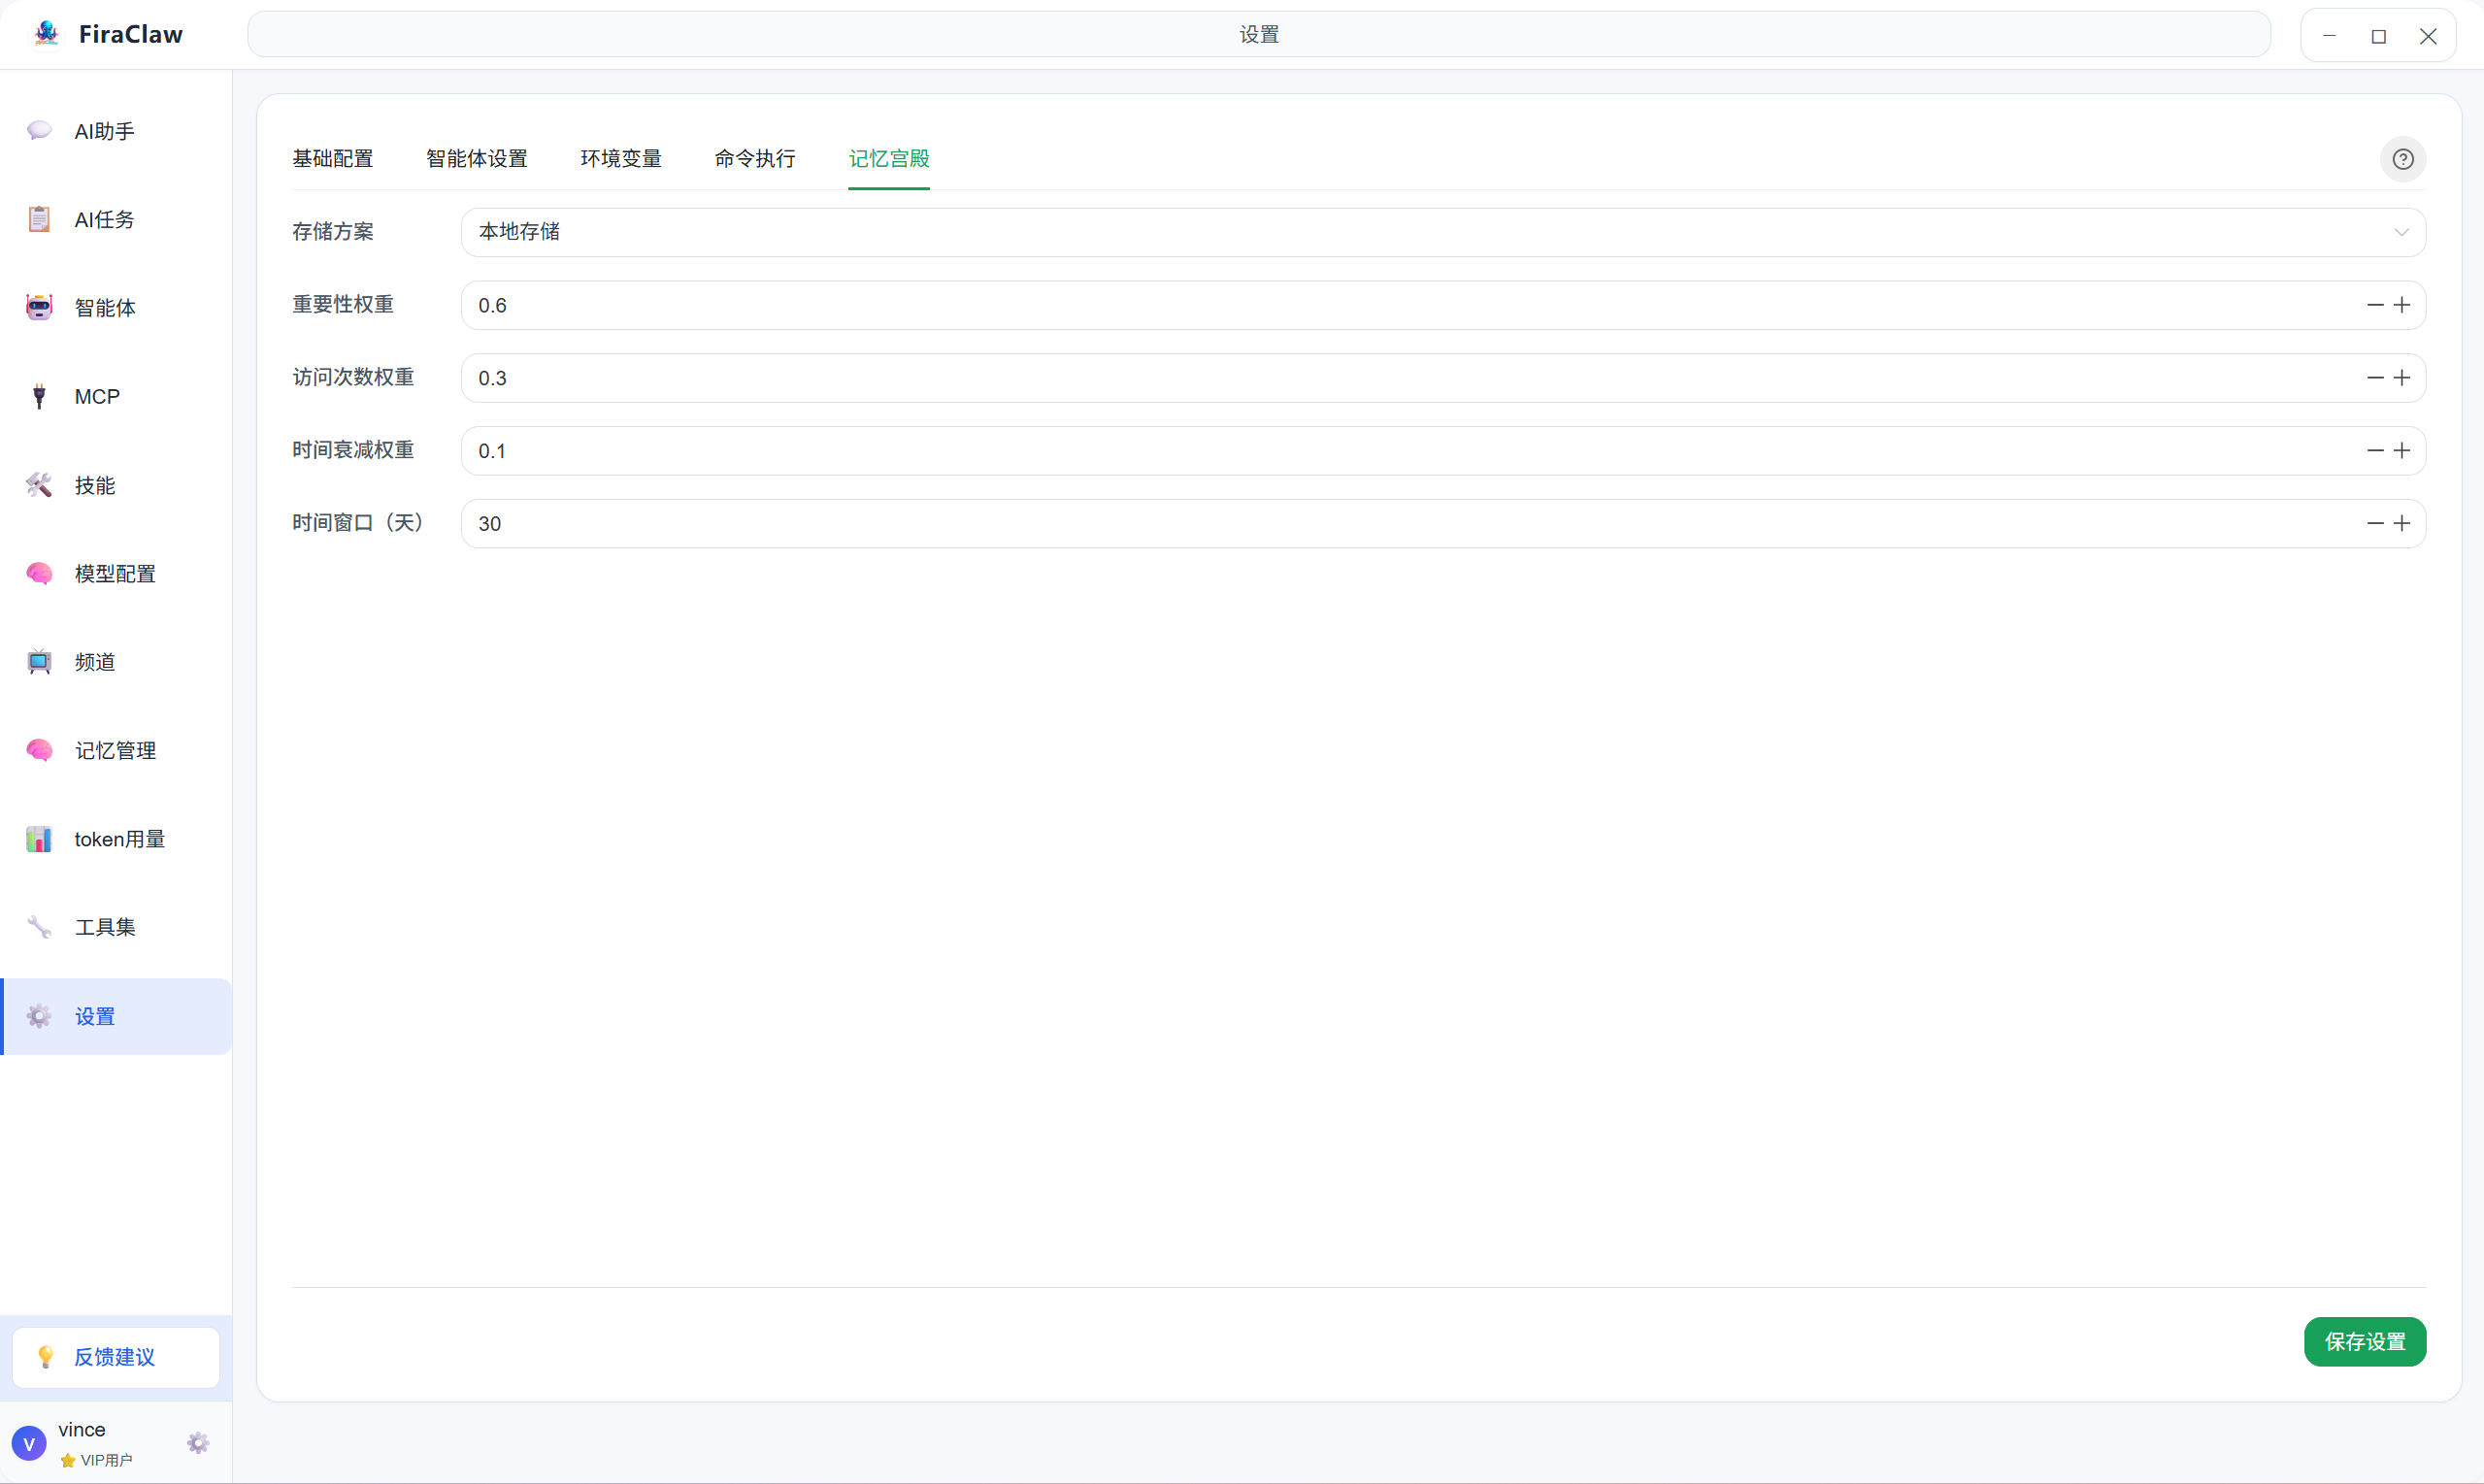
Task: Click the FiraClaw logo icon
Action: 46,34
